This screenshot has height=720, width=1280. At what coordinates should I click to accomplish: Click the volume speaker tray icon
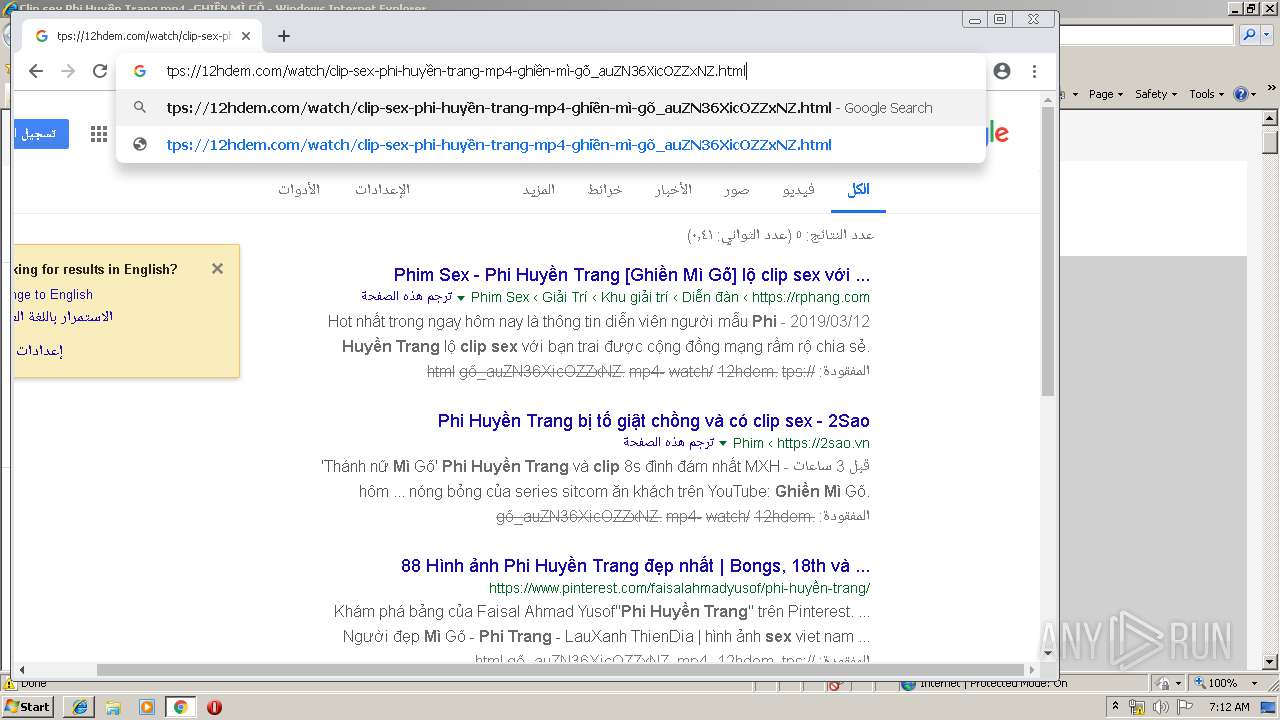pyautogui.click(x=1161, y=707)
